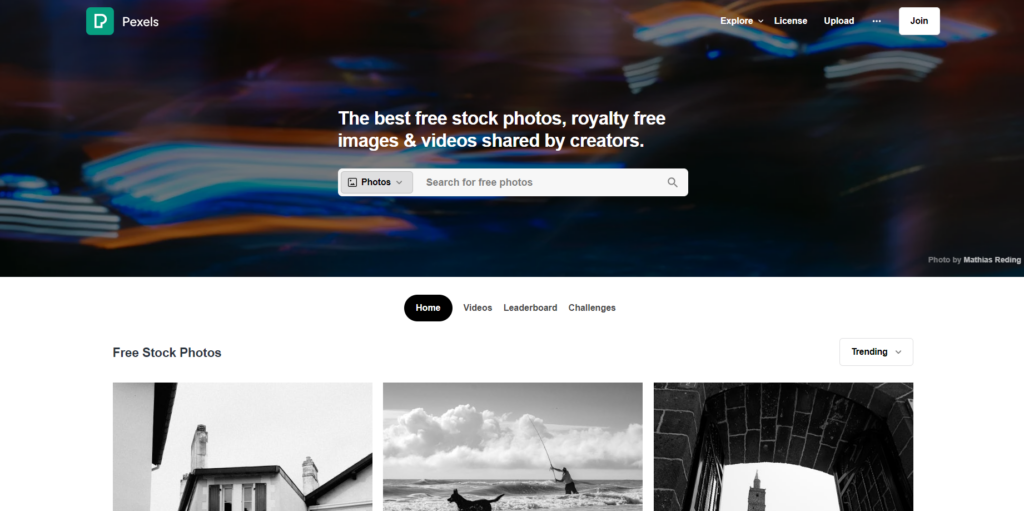Click the photo icon in Photos selector
This screenshot has width=1024, height=511.
(x=353, y=182)
